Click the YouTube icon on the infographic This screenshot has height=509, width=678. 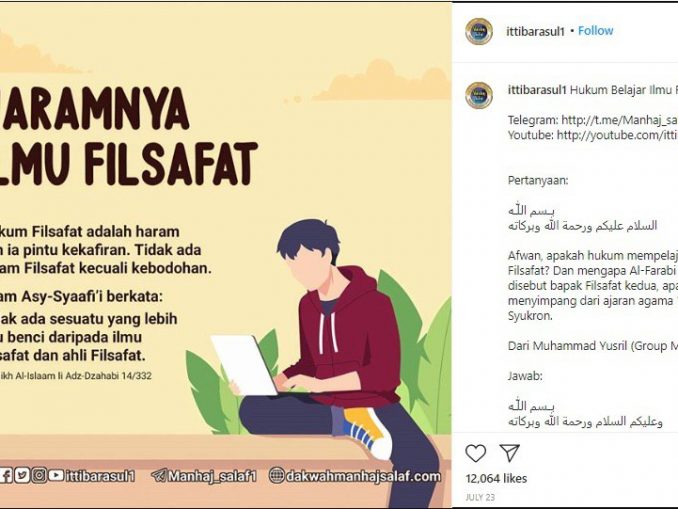coord(56,476)
